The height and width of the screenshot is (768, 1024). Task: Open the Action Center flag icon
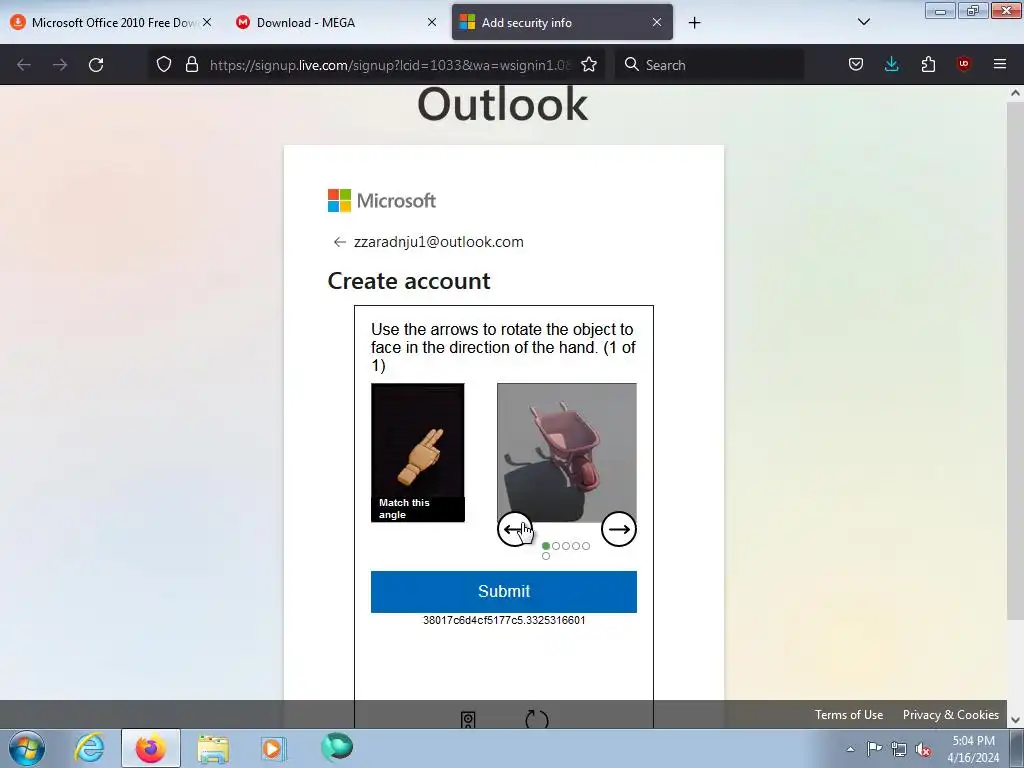[x=874, y=748]
